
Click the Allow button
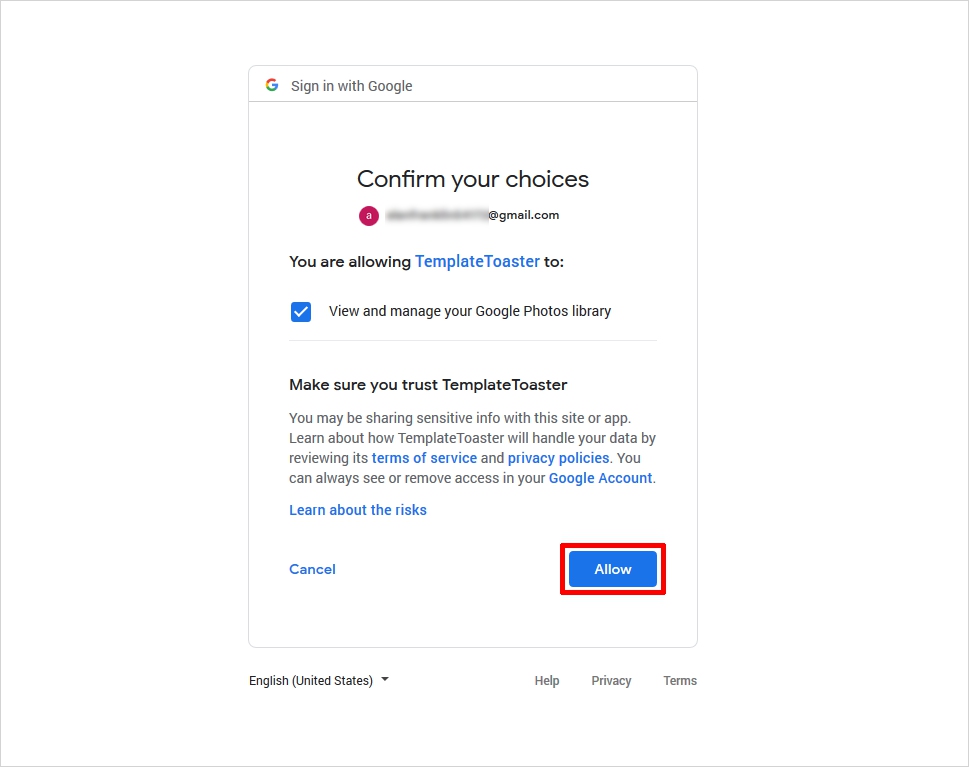pos(612,569)
